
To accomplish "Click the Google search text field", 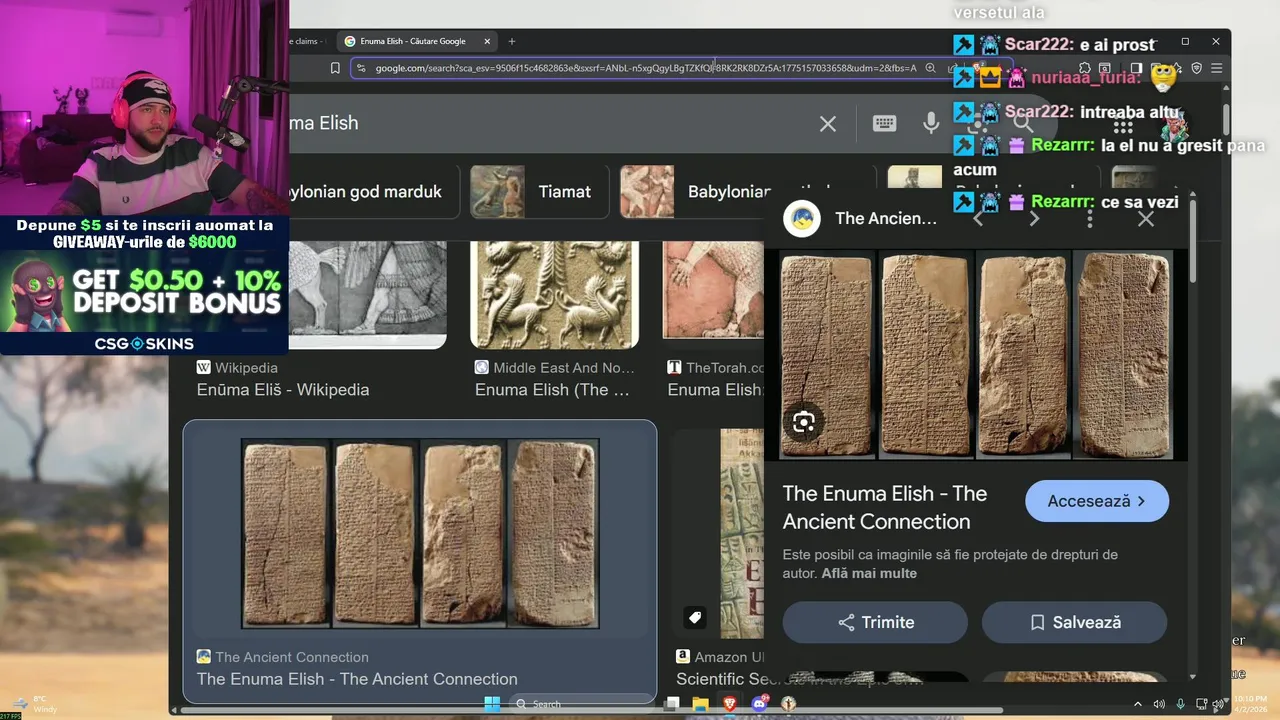I will click(550, 124).
